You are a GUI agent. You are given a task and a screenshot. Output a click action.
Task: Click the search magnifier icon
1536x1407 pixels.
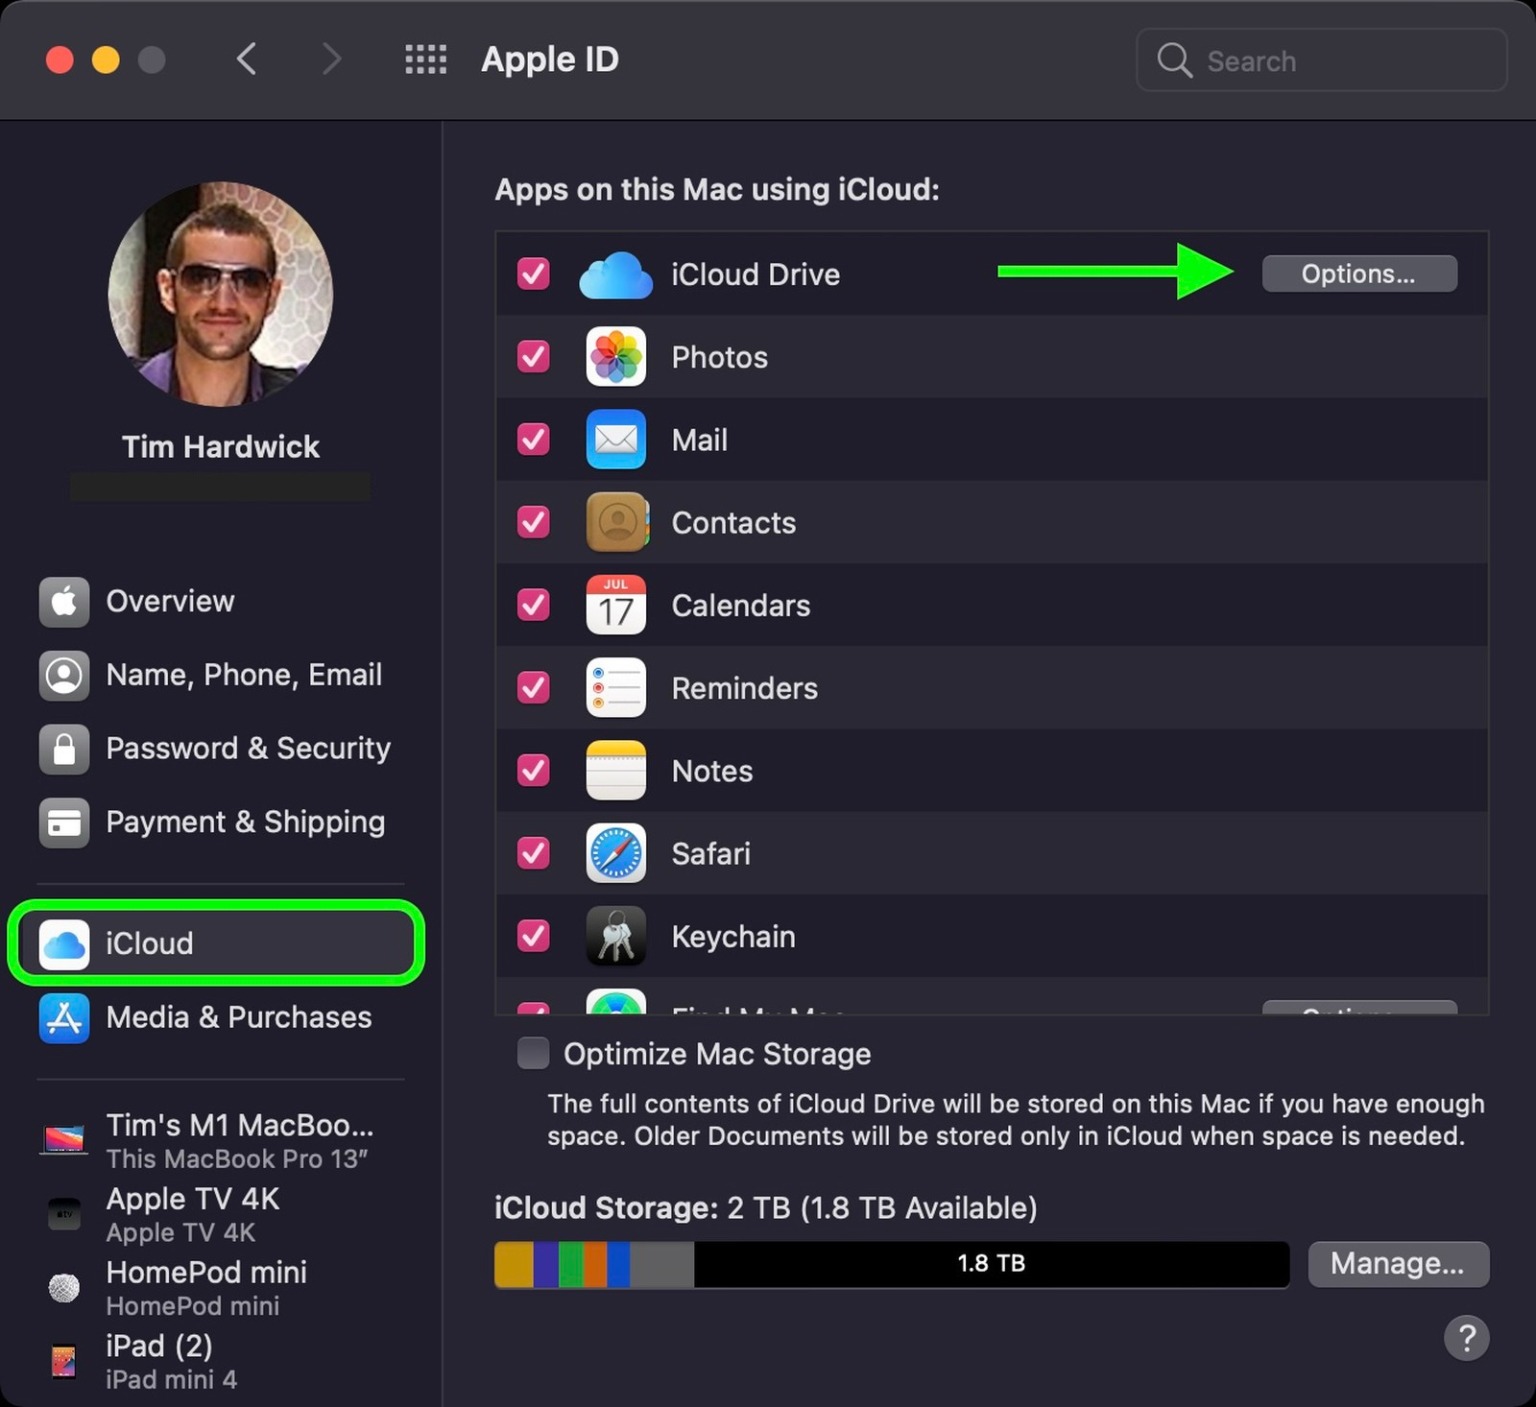(1174, 60)
